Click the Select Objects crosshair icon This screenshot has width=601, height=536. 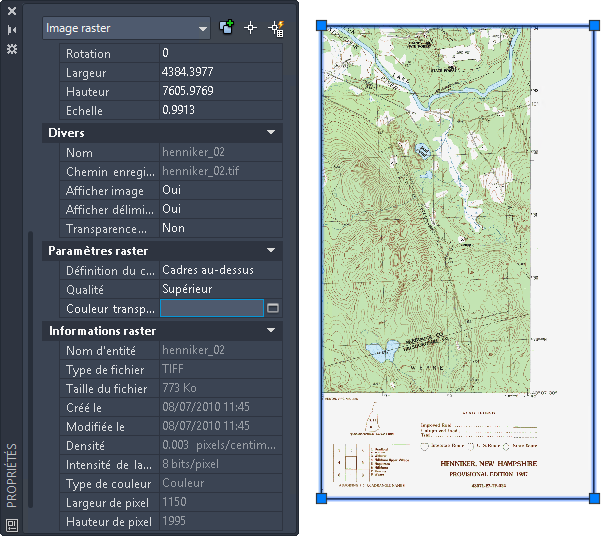[x=251, y=28]
